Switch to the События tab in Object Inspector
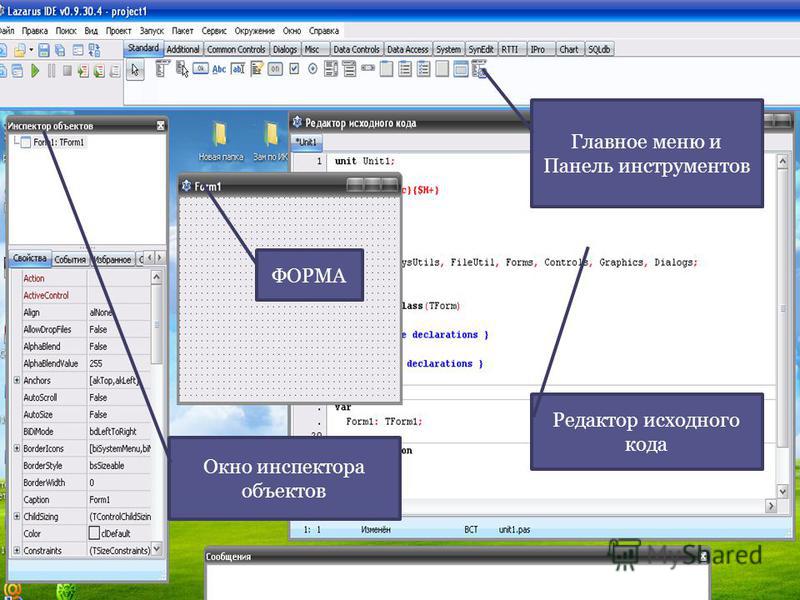Screen dimensions: 800x600 coord(70,260)
